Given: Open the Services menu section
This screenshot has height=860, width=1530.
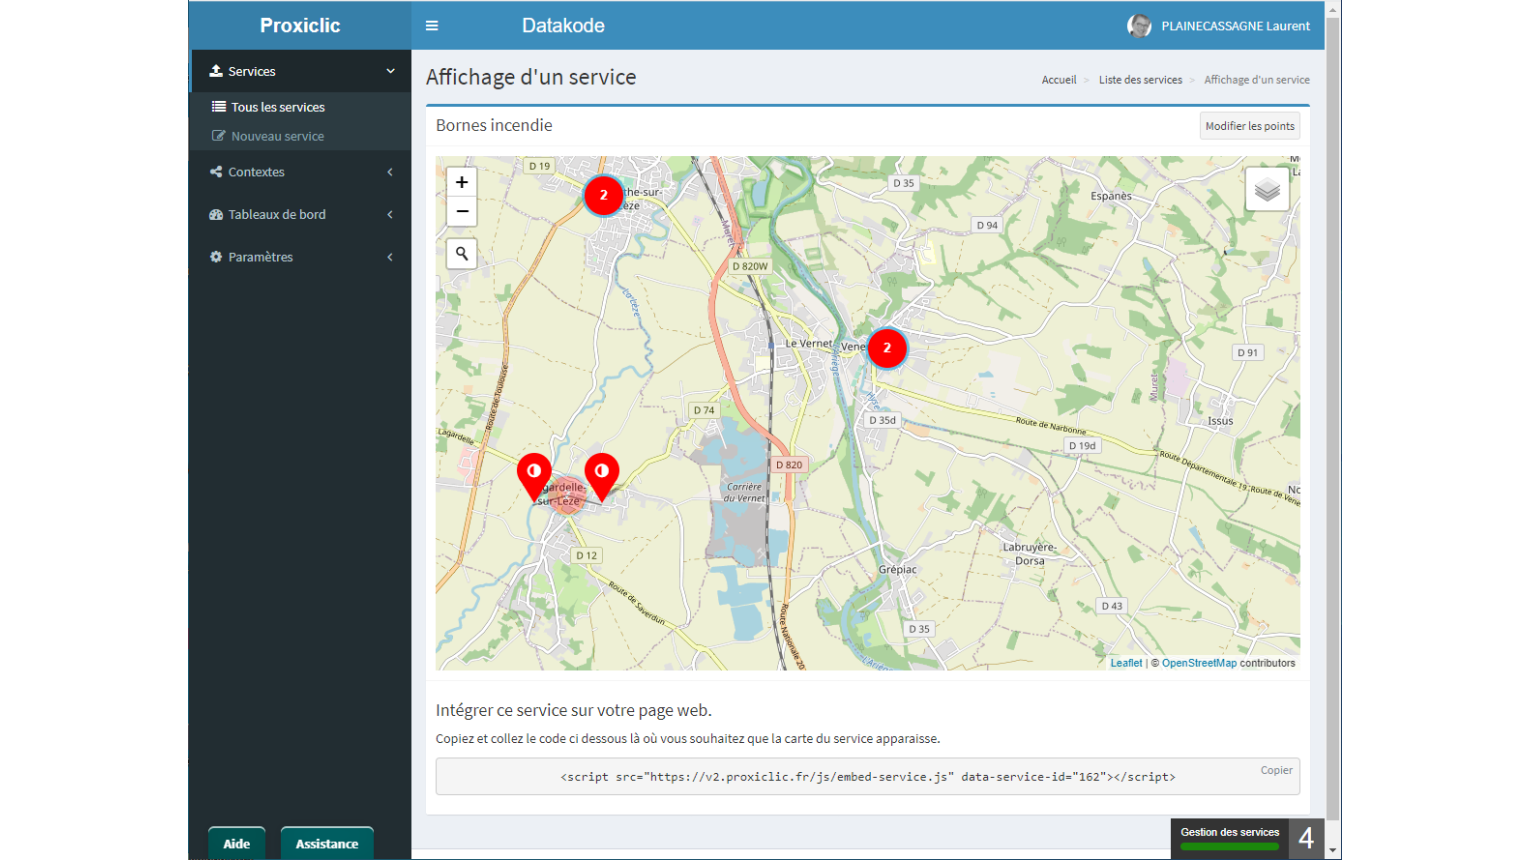Looking at the screenshot, I should [x=300, y=71].
